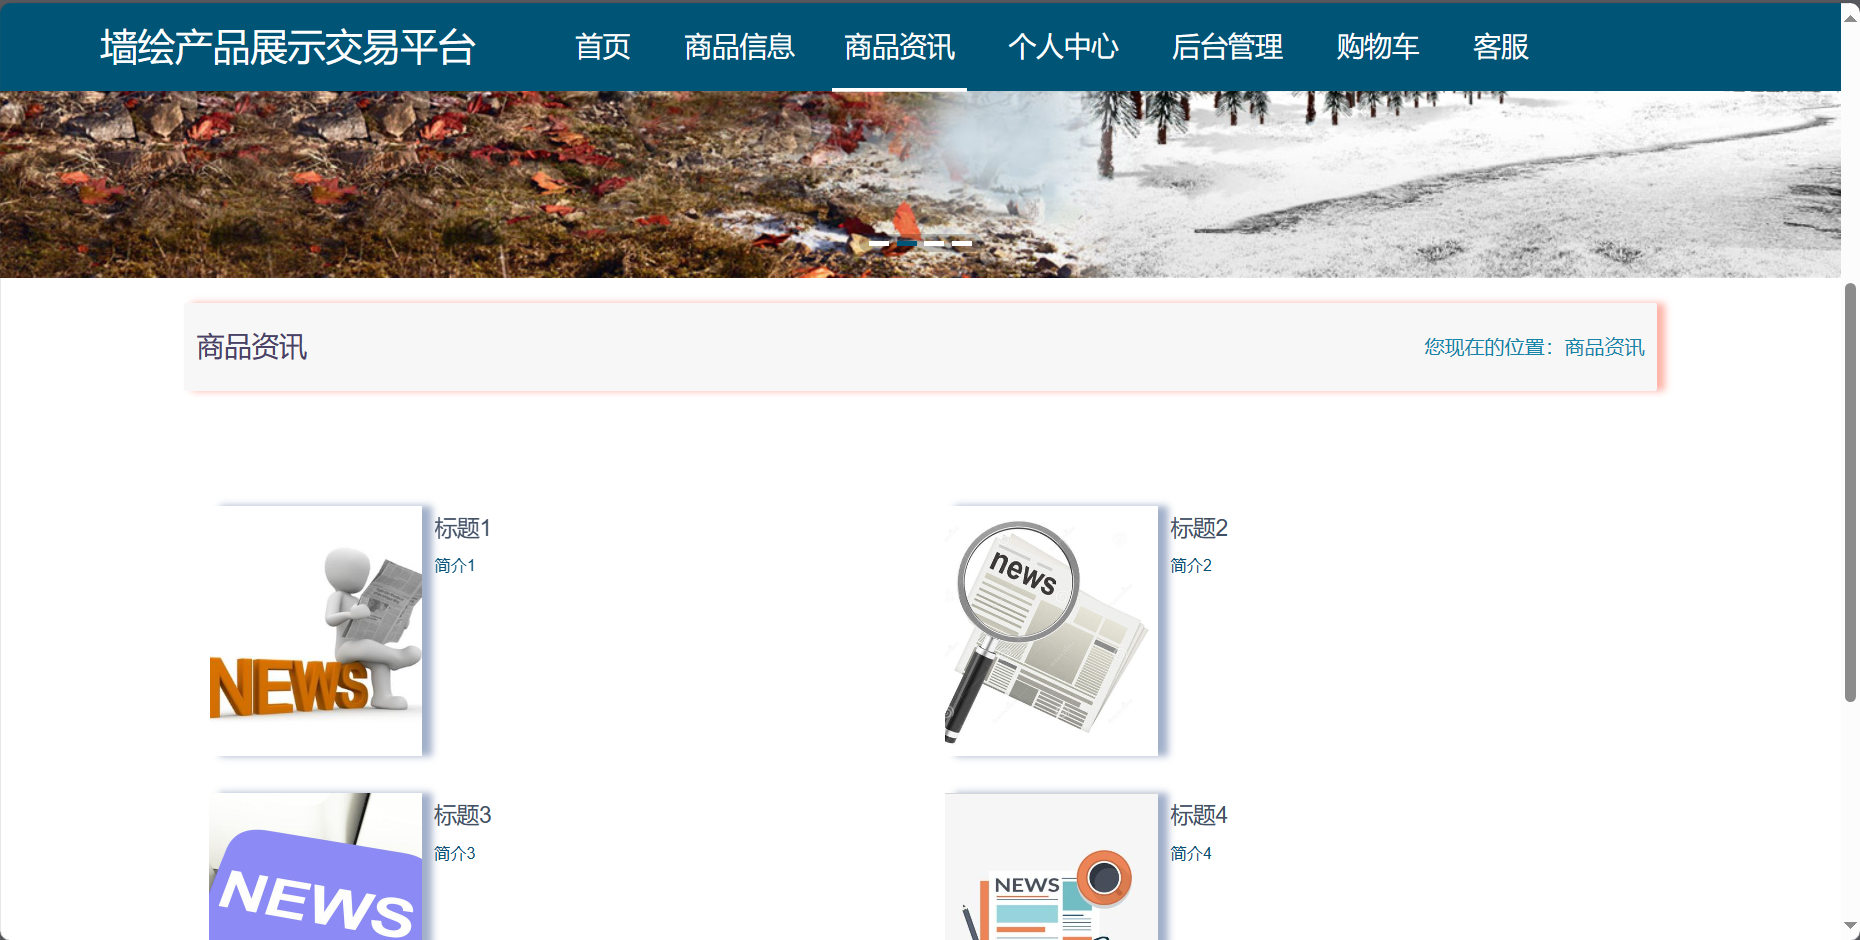Navigate to 后台管理
This screenshot has width=1860, height=940.
pos(1227,47)
